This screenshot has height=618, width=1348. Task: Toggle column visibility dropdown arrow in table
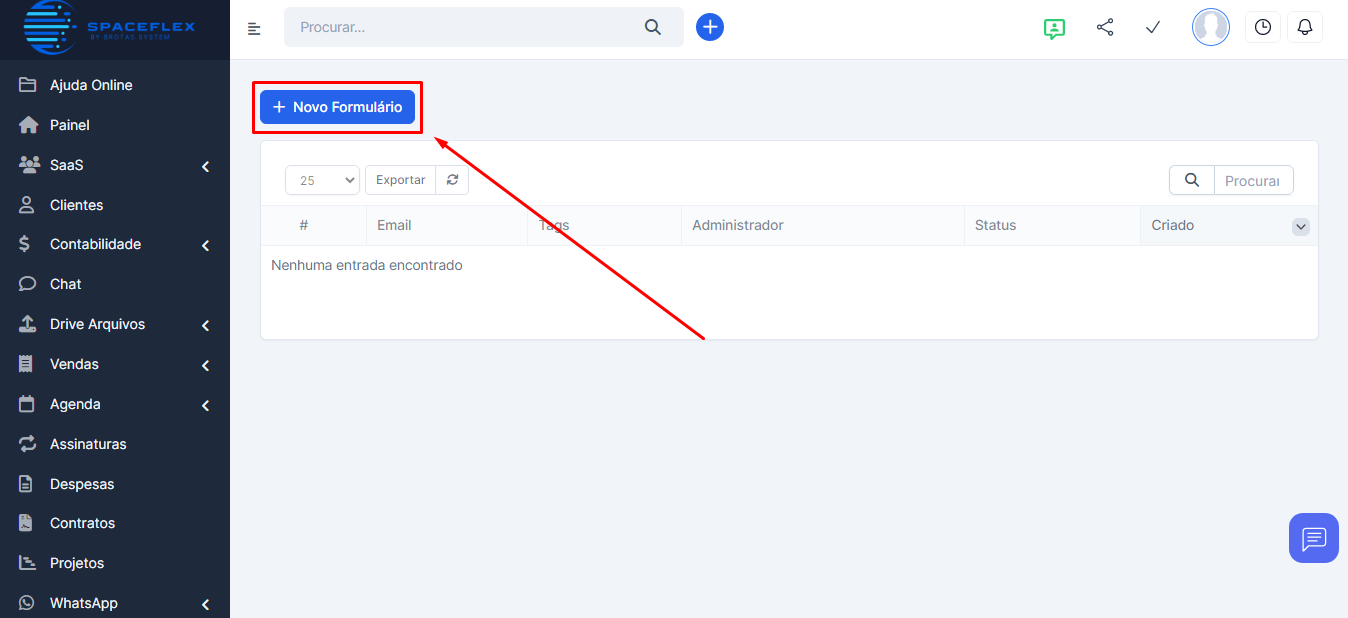pos(1300,227)
